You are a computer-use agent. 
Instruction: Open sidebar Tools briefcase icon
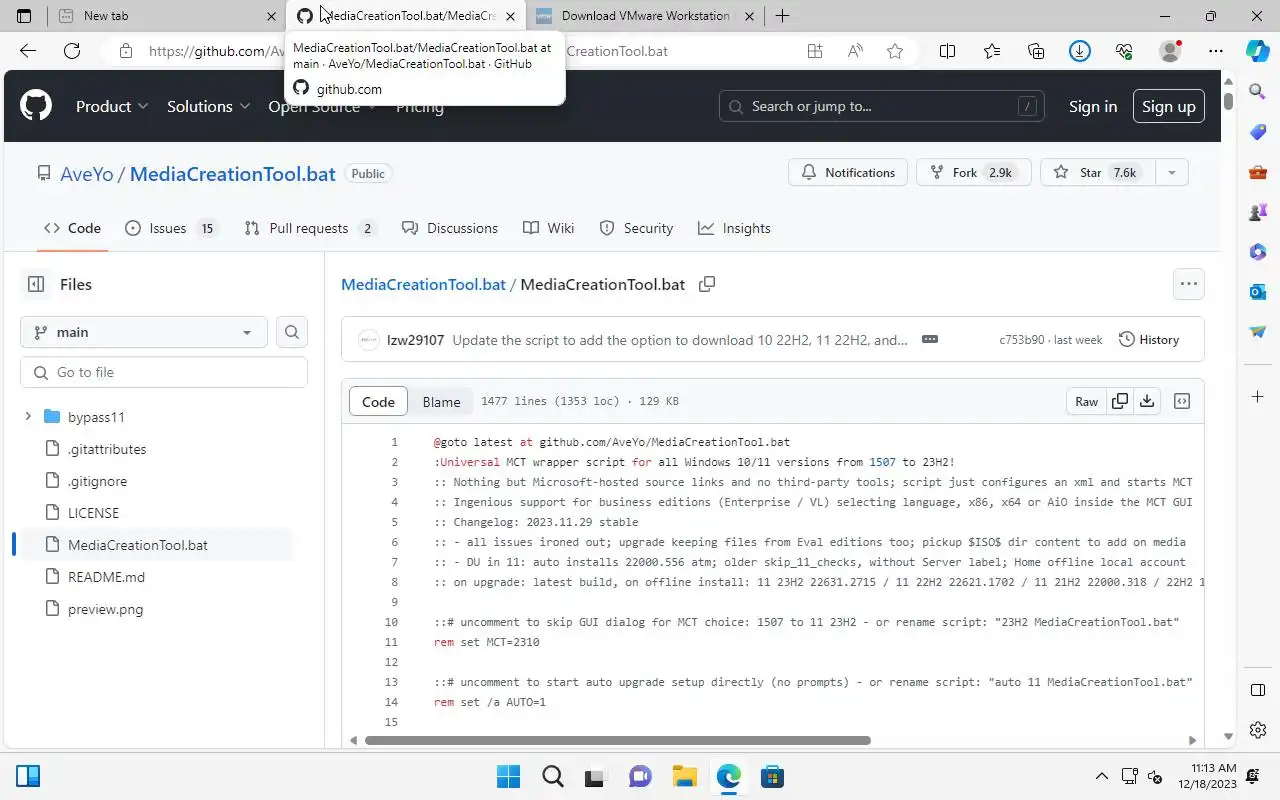tap(1258, 172)
